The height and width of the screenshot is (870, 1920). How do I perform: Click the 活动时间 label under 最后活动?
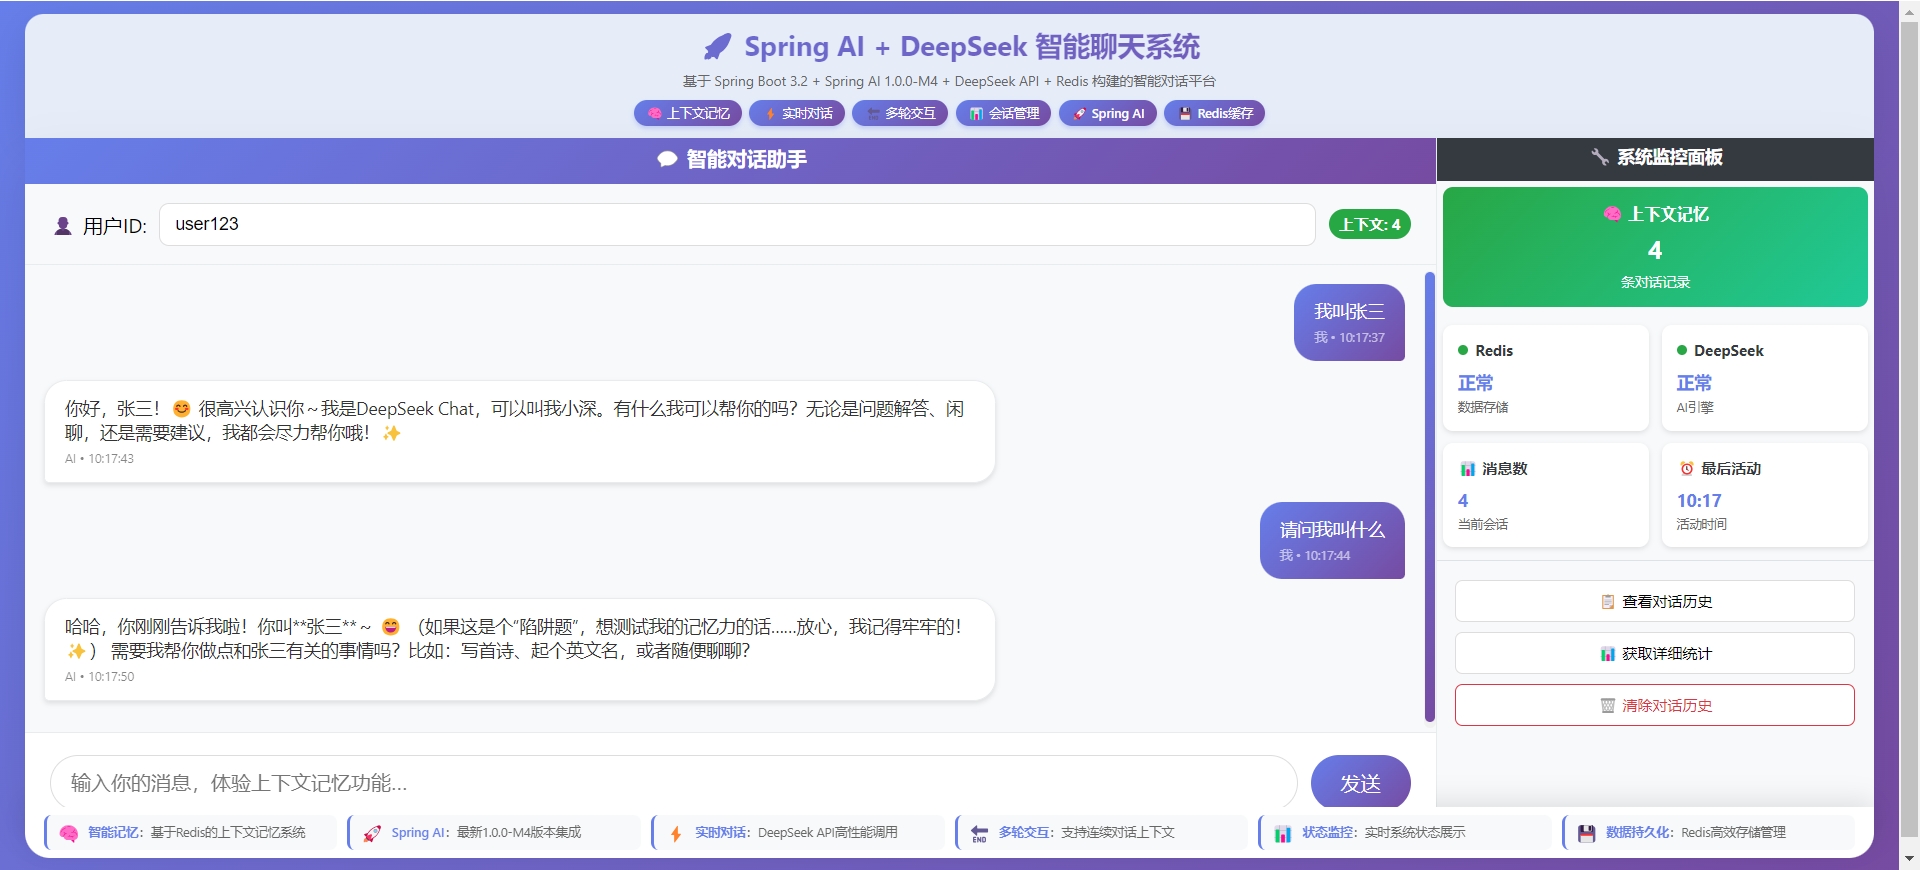1702,524
